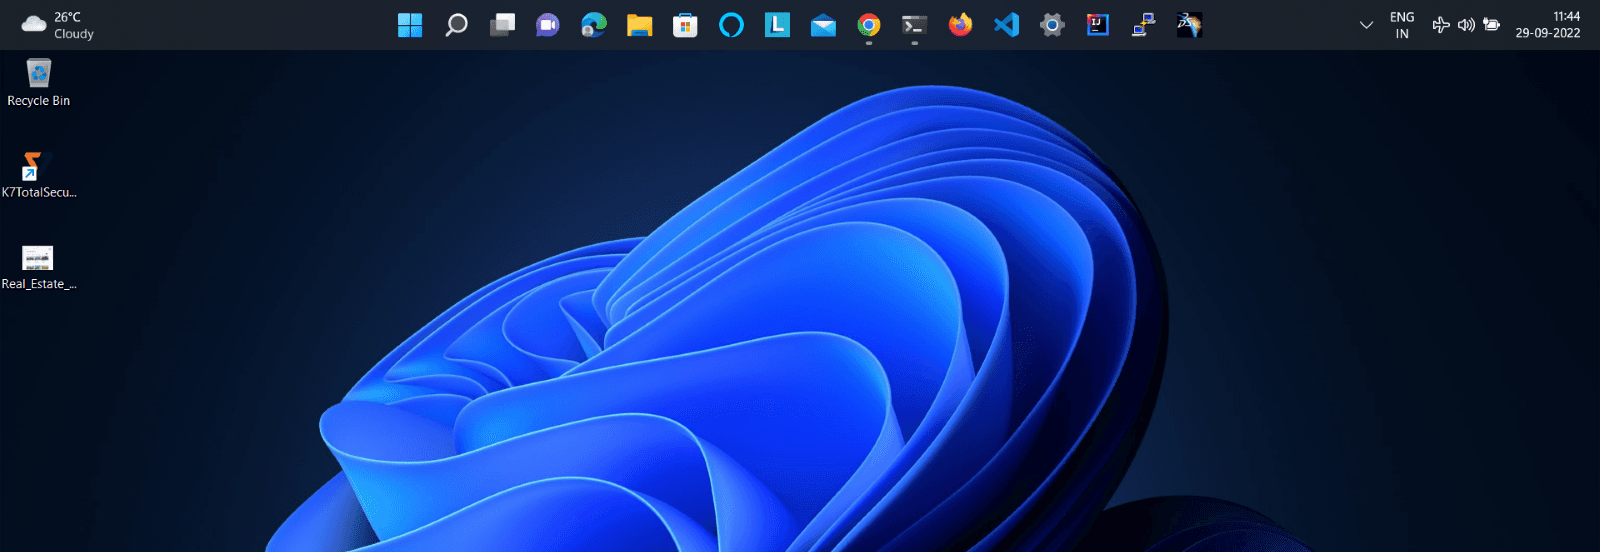Launch IntelliJ IDEA from the taskbar
1600x552 pixels.
coord(1098,25)
